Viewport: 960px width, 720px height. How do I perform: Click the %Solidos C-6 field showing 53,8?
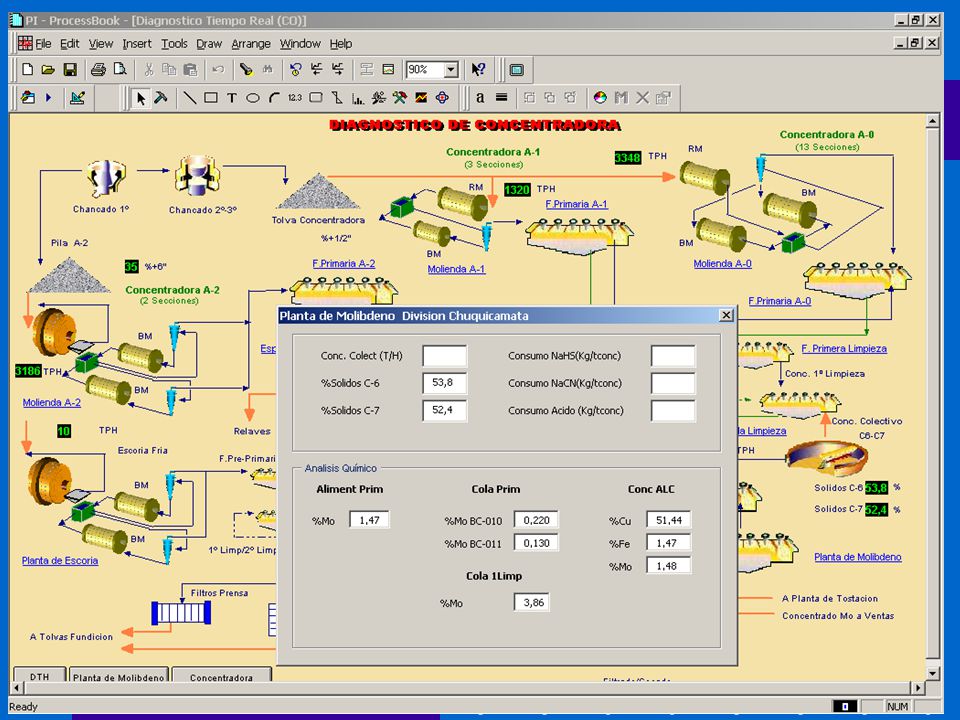(444, 383)
